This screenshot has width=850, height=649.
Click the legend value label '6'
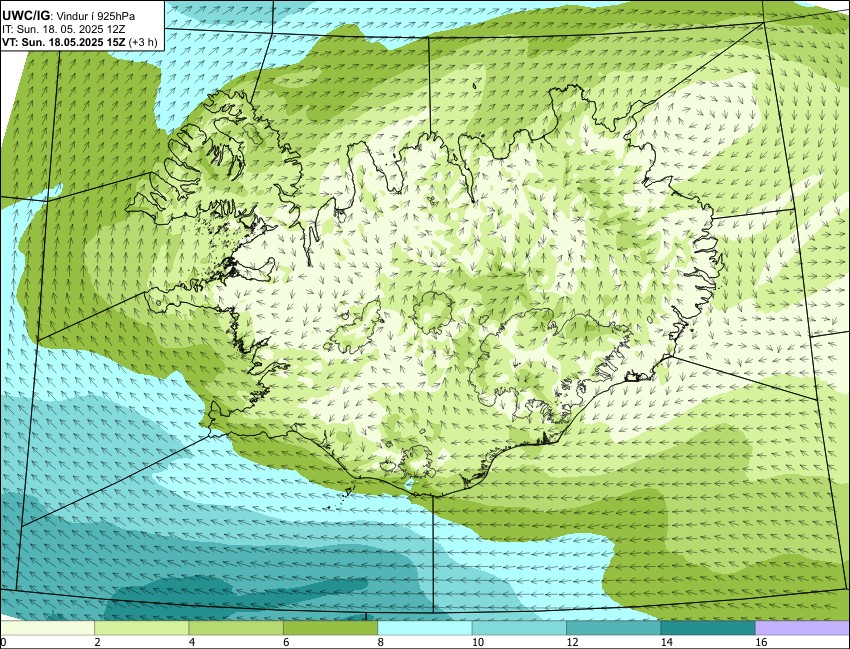286,642
